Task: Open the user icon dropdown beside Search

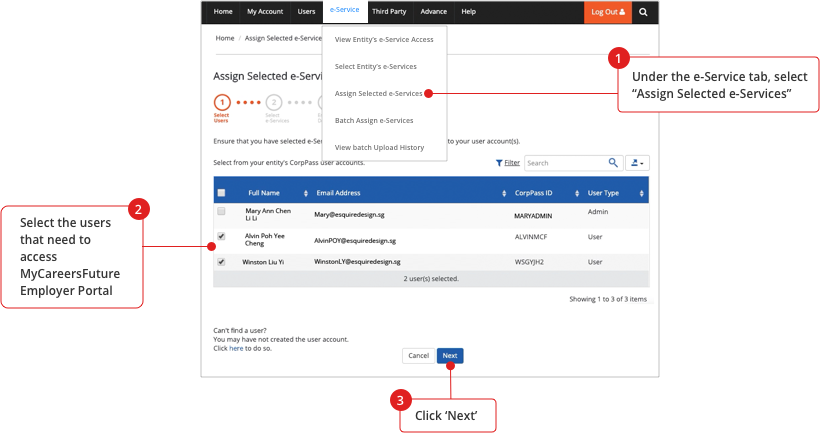Action: click(x=636, y=162)
